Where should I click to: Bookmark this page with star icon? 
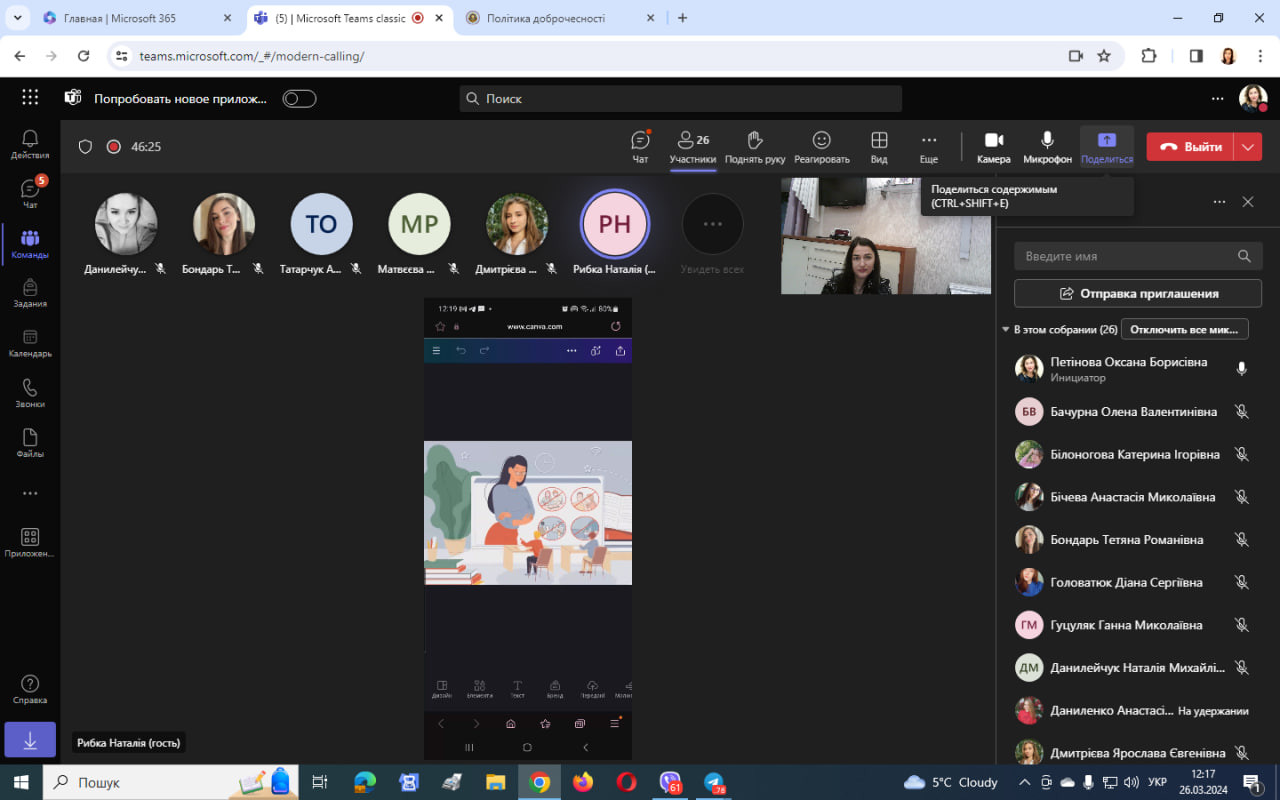coord(1104,56)
